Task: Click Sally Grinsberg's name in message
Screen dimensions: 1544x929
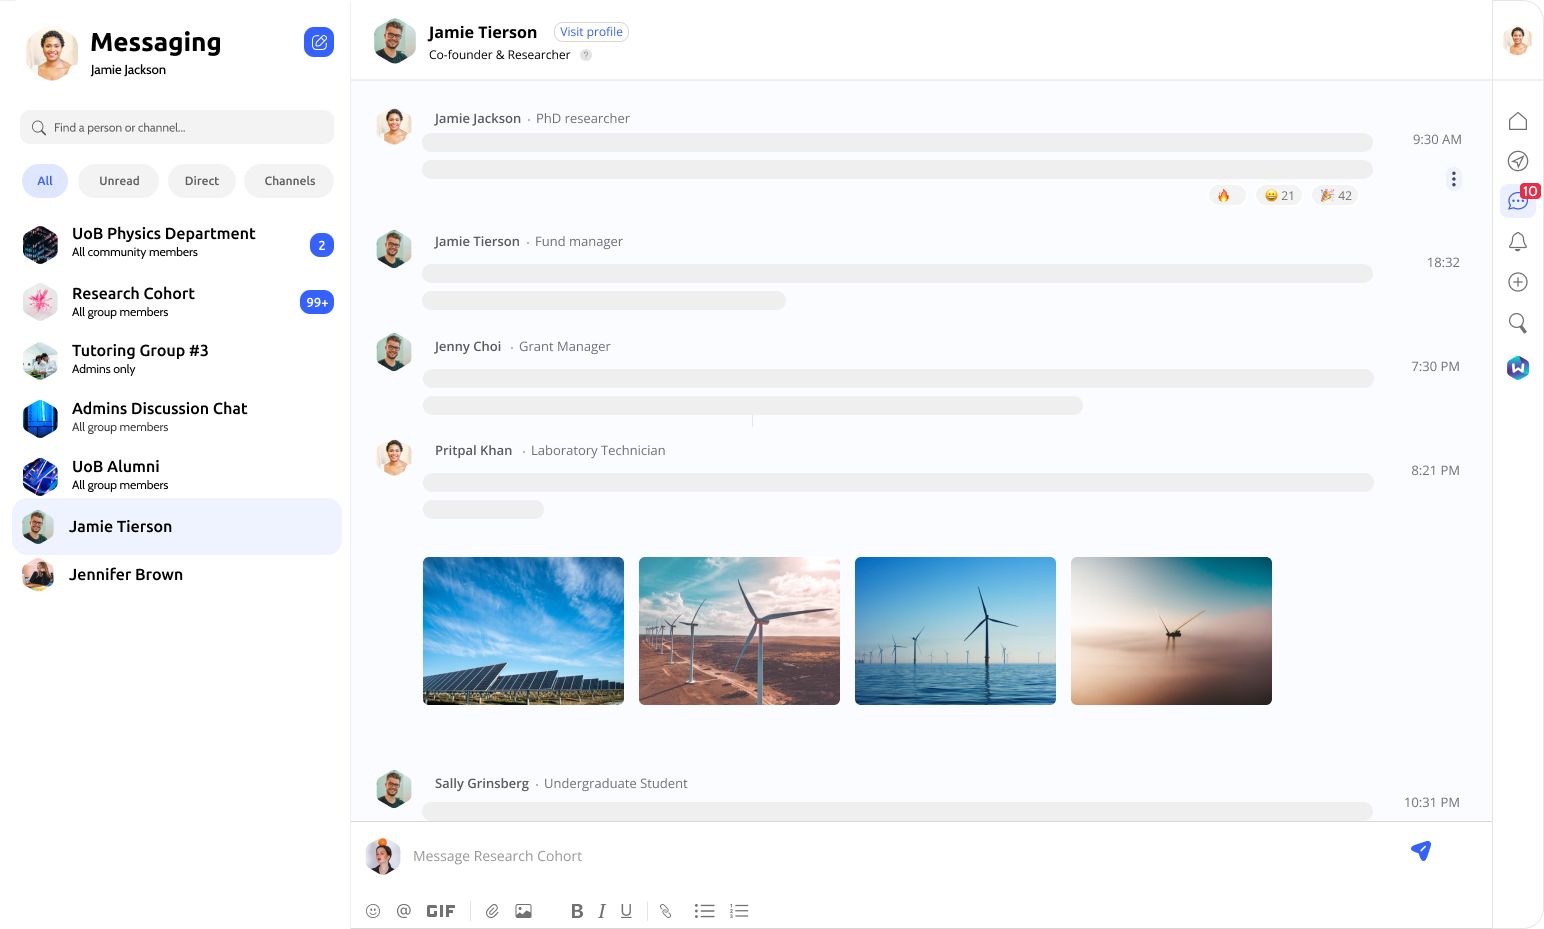Action: 482,783
